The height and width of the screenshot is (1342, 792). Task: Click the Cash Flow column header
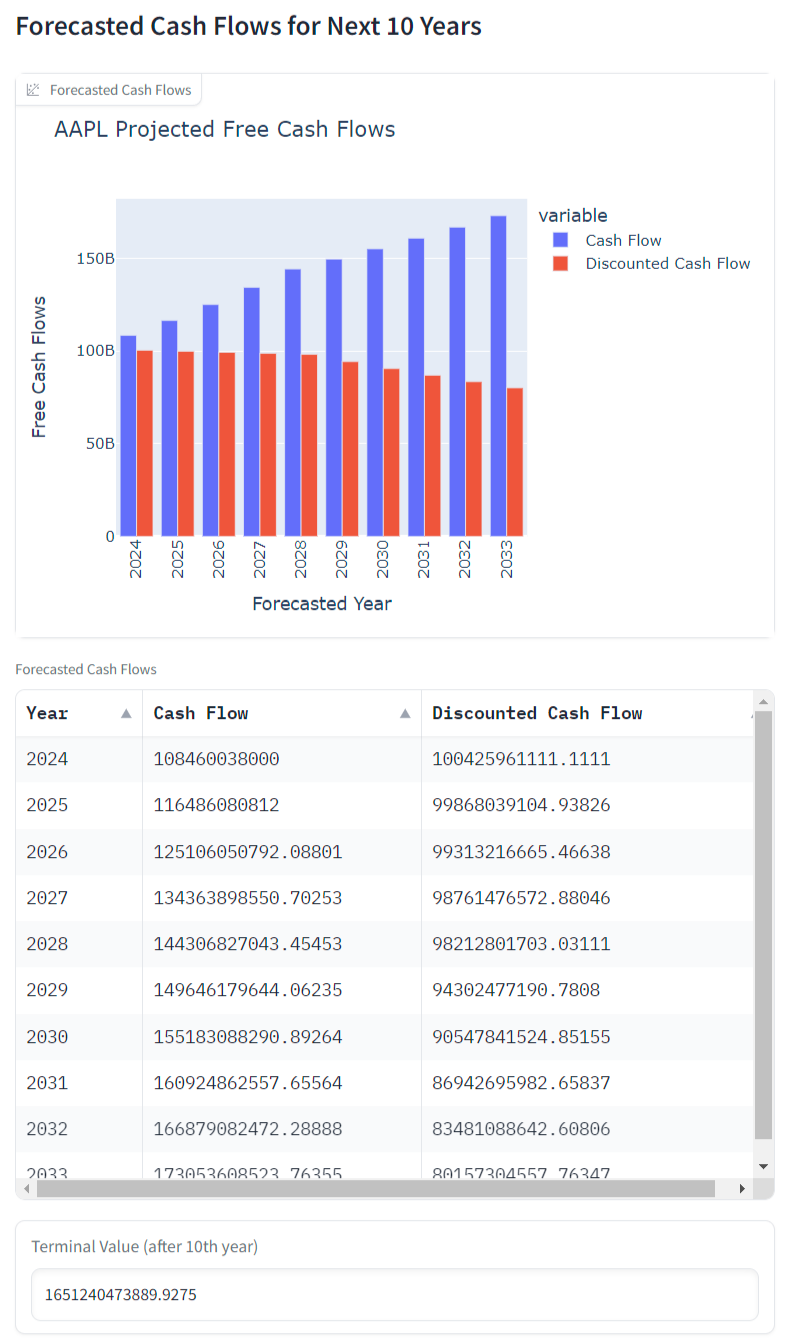[282, 714]
